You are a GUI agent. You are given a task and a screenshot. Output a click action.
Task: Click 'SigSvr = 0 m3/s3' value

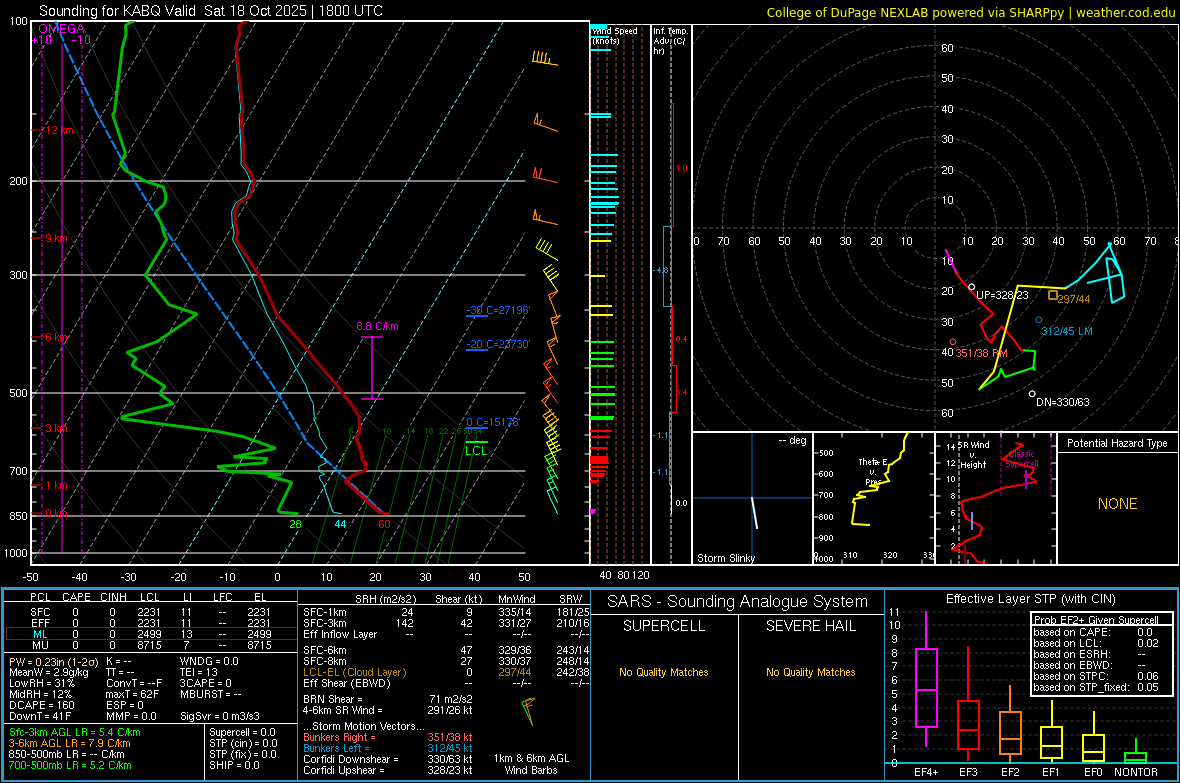[x=220, y=716]
